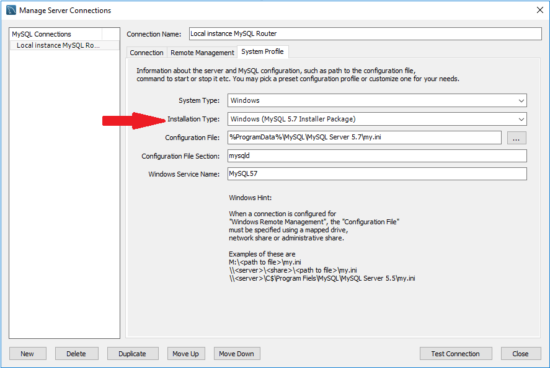Click the \\<server>\<share>\<path to file>\my.ini example
Image resolution: width=550 pixels, height=368 pixels.
point(293,270)
